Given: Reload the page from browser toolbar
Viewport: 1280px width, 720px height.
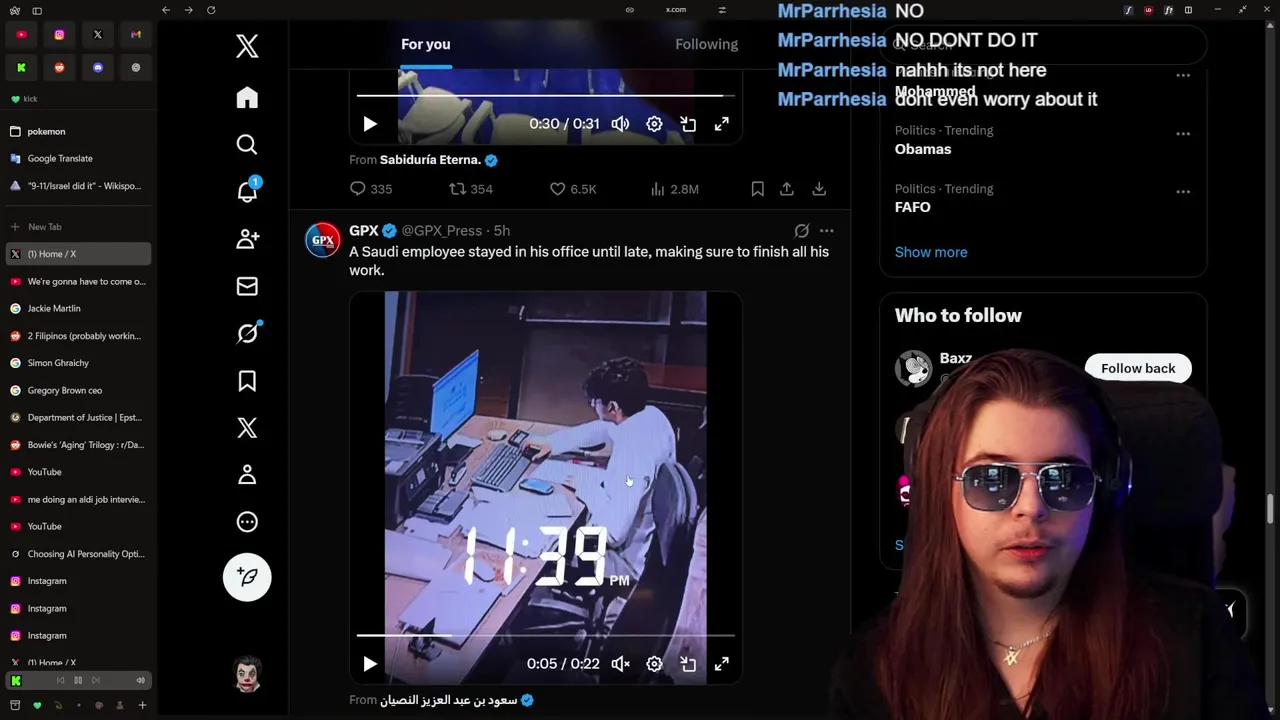Looking at the screenshot, I should [x=211, y=10].
